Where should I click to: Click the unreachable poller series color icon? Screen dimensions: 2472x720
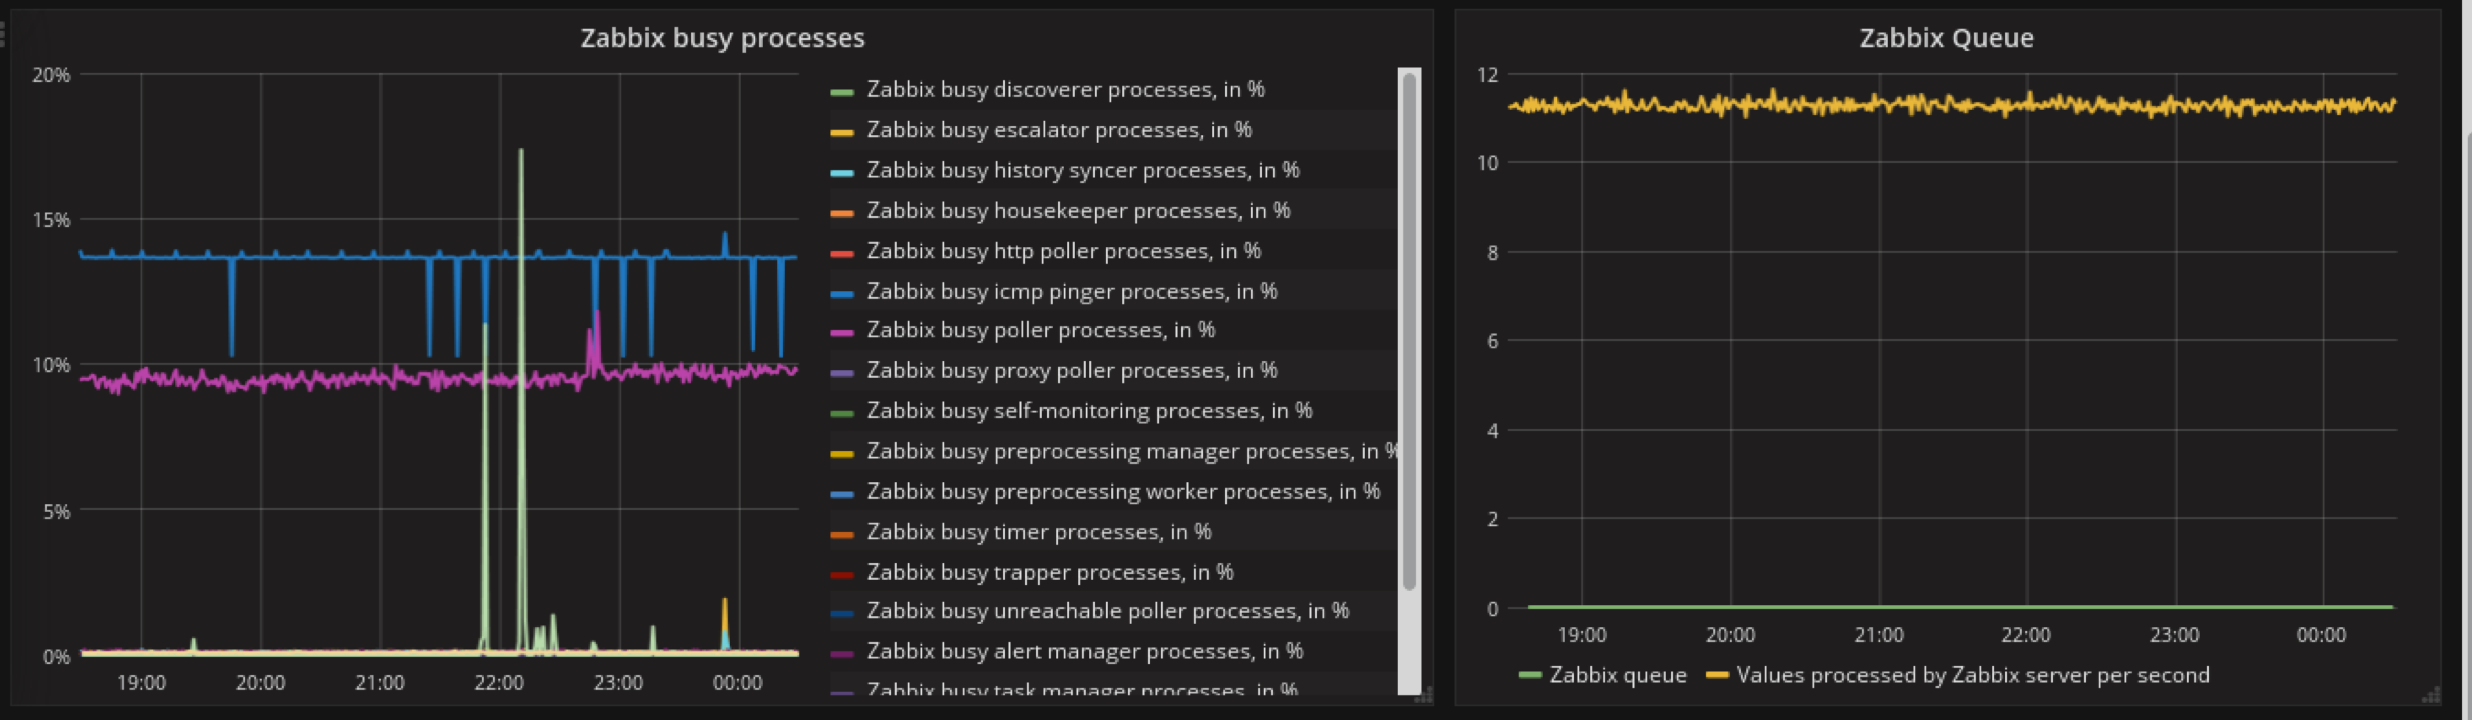pyautogui.click(x=842, y=613)
